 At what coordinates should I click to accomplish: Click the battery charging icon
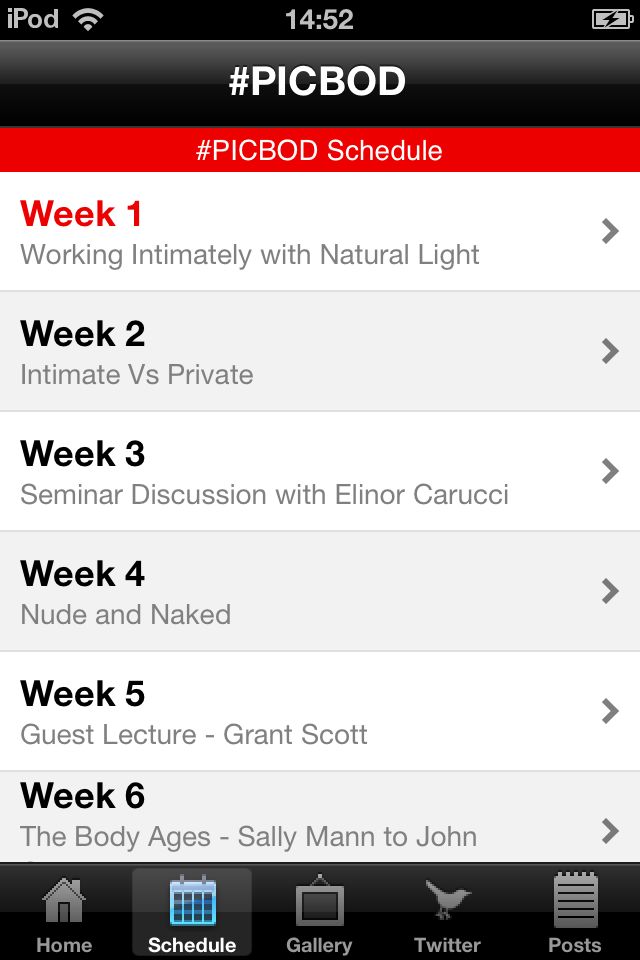[612, 20]
